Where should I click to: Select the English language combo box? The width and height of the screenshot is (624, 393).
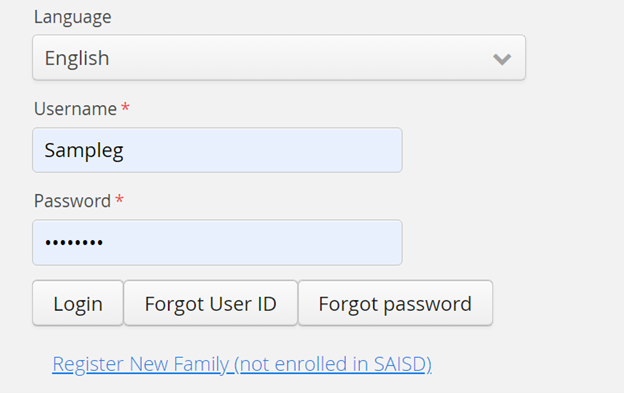(x=279, y=58)
